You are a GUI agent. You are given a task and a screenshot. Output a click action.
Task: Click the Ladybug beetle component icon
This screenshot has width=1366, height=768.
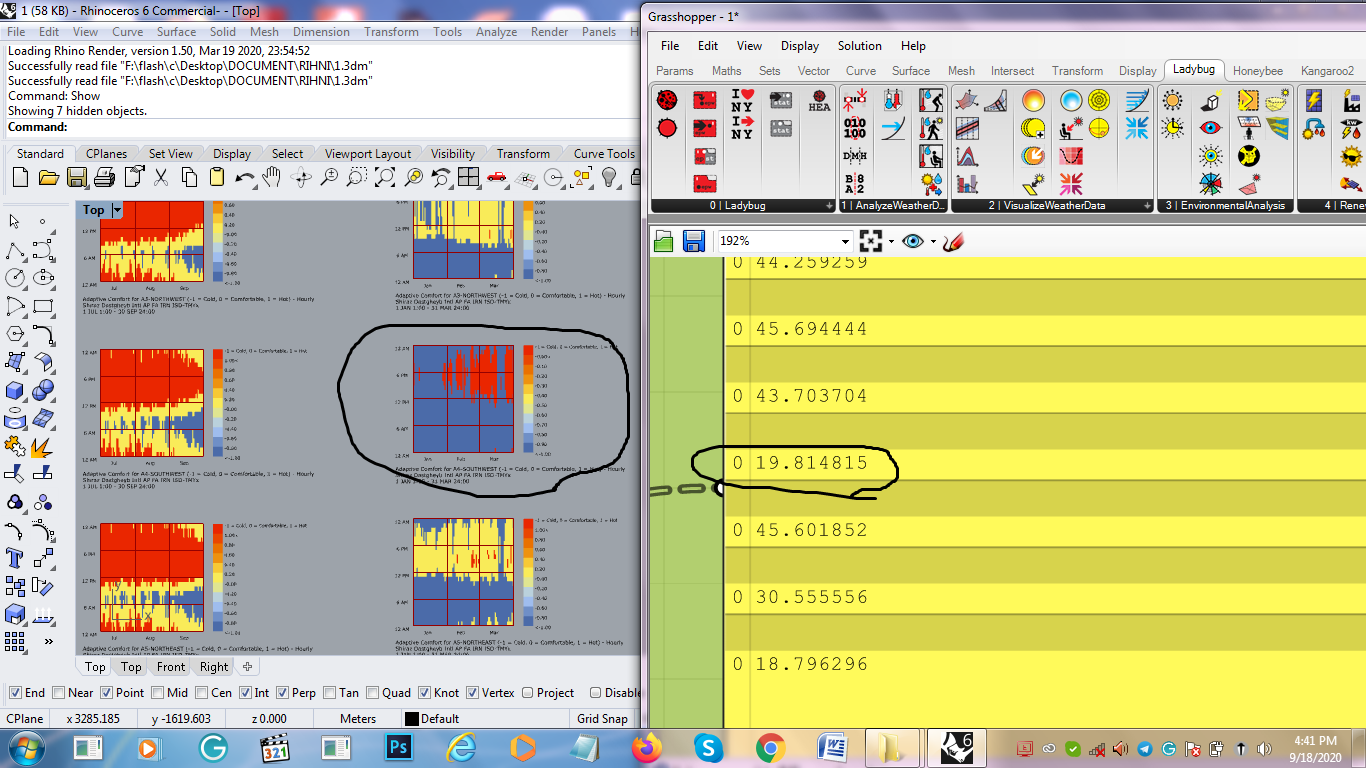(667, 100)
